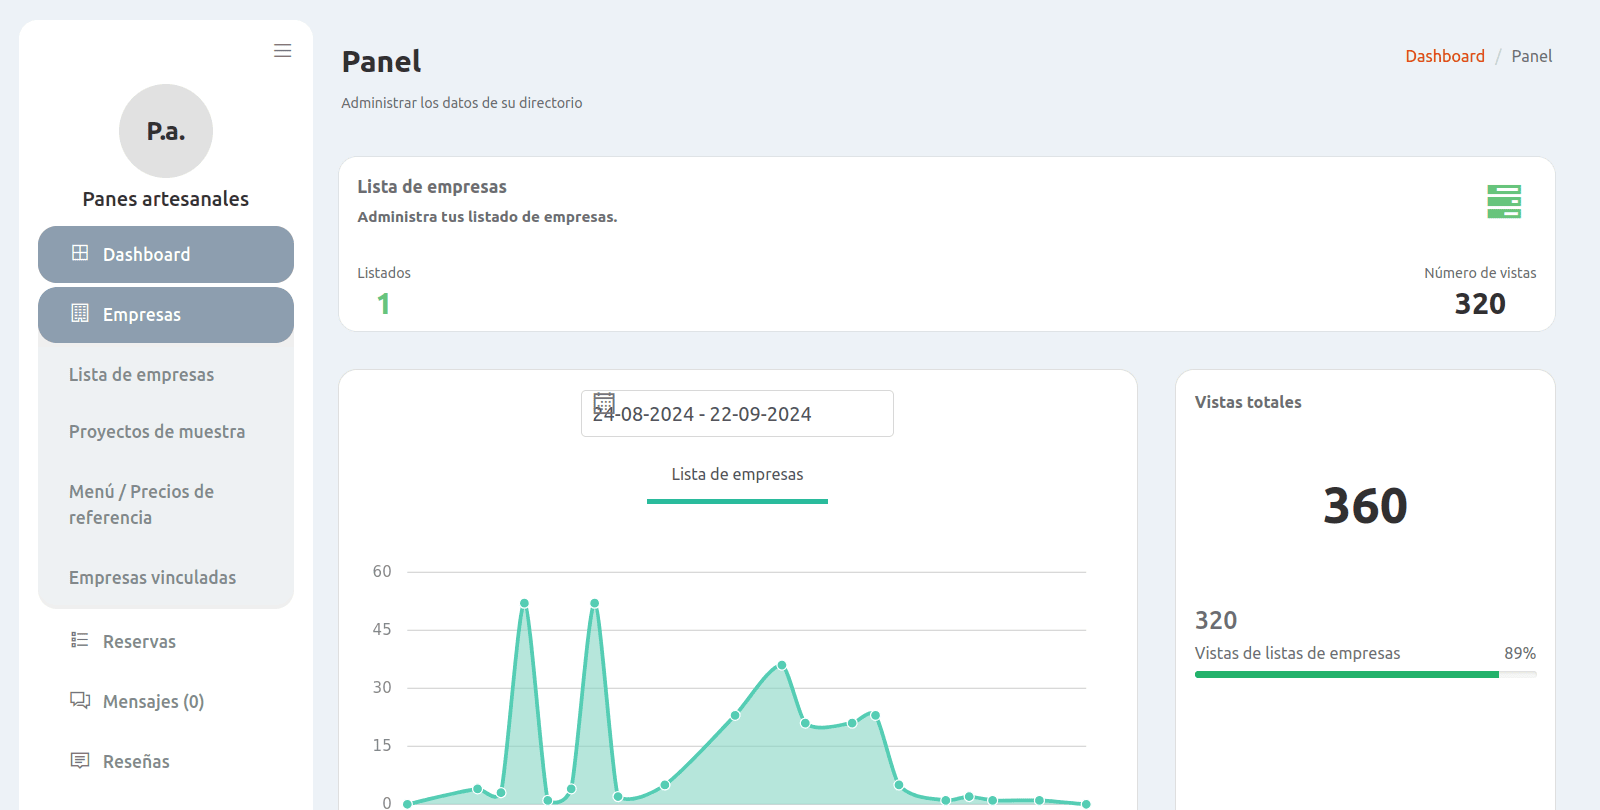The height and width of the screenshot is (810, 1600).
Task: Click the Dashboard breadcrumb link
Action: coord(1445,56)
